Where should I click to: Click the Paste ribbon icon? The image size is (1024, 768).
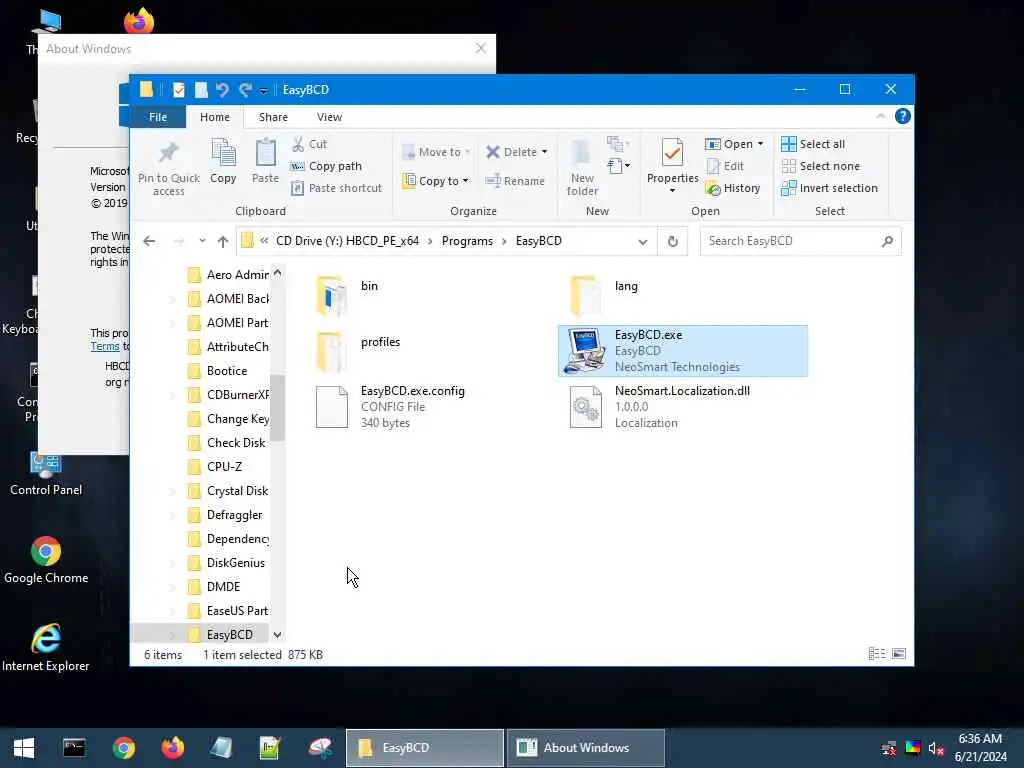(265, 161)
